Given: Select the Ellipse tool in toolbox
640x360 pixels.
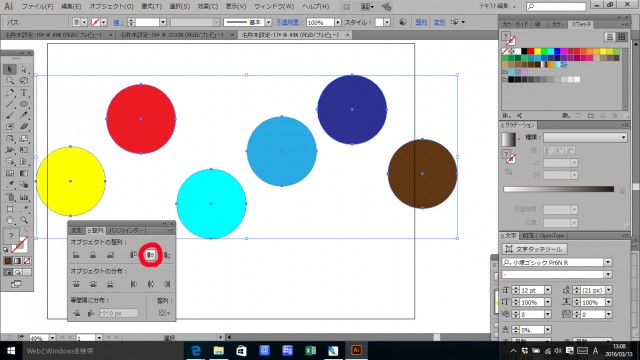Looking at the screenshot, I should (x=24, y=104).
